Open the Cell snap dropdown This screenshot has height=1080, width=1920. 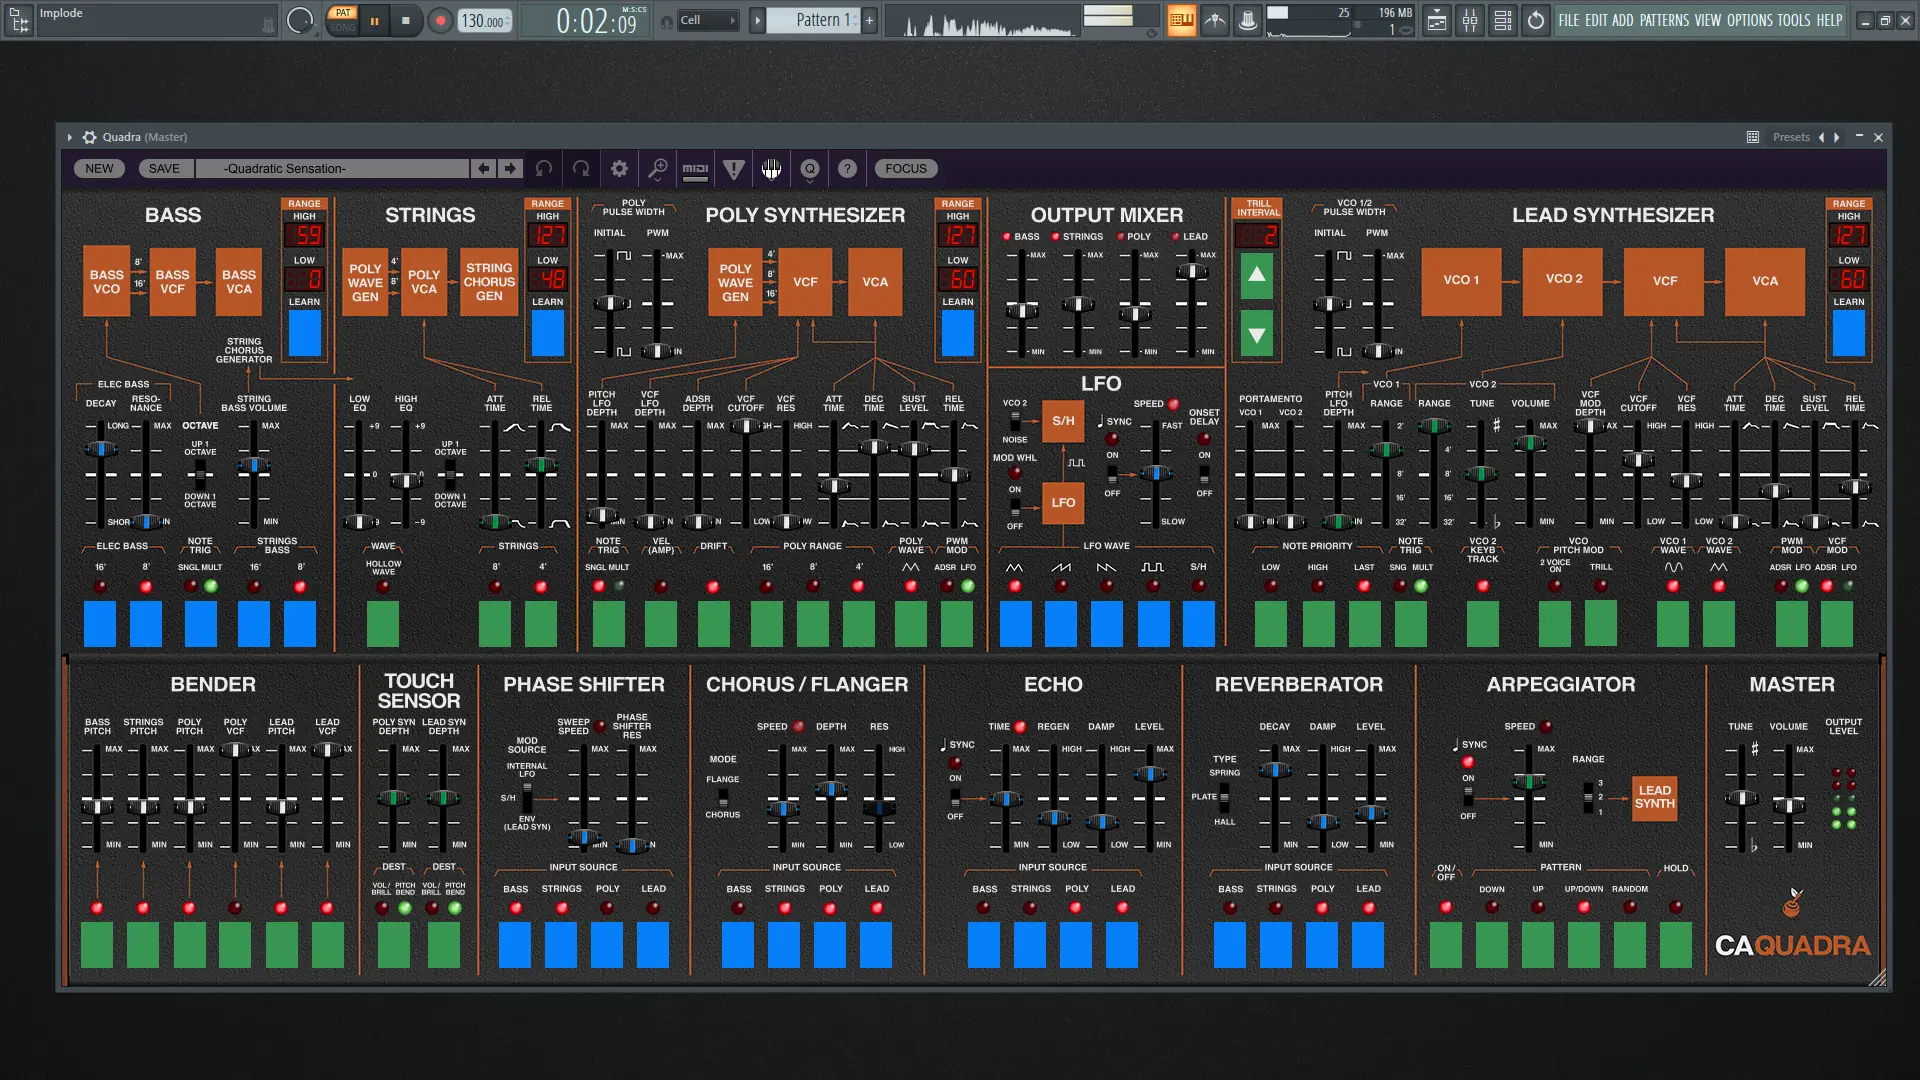[x=708, y=20]
